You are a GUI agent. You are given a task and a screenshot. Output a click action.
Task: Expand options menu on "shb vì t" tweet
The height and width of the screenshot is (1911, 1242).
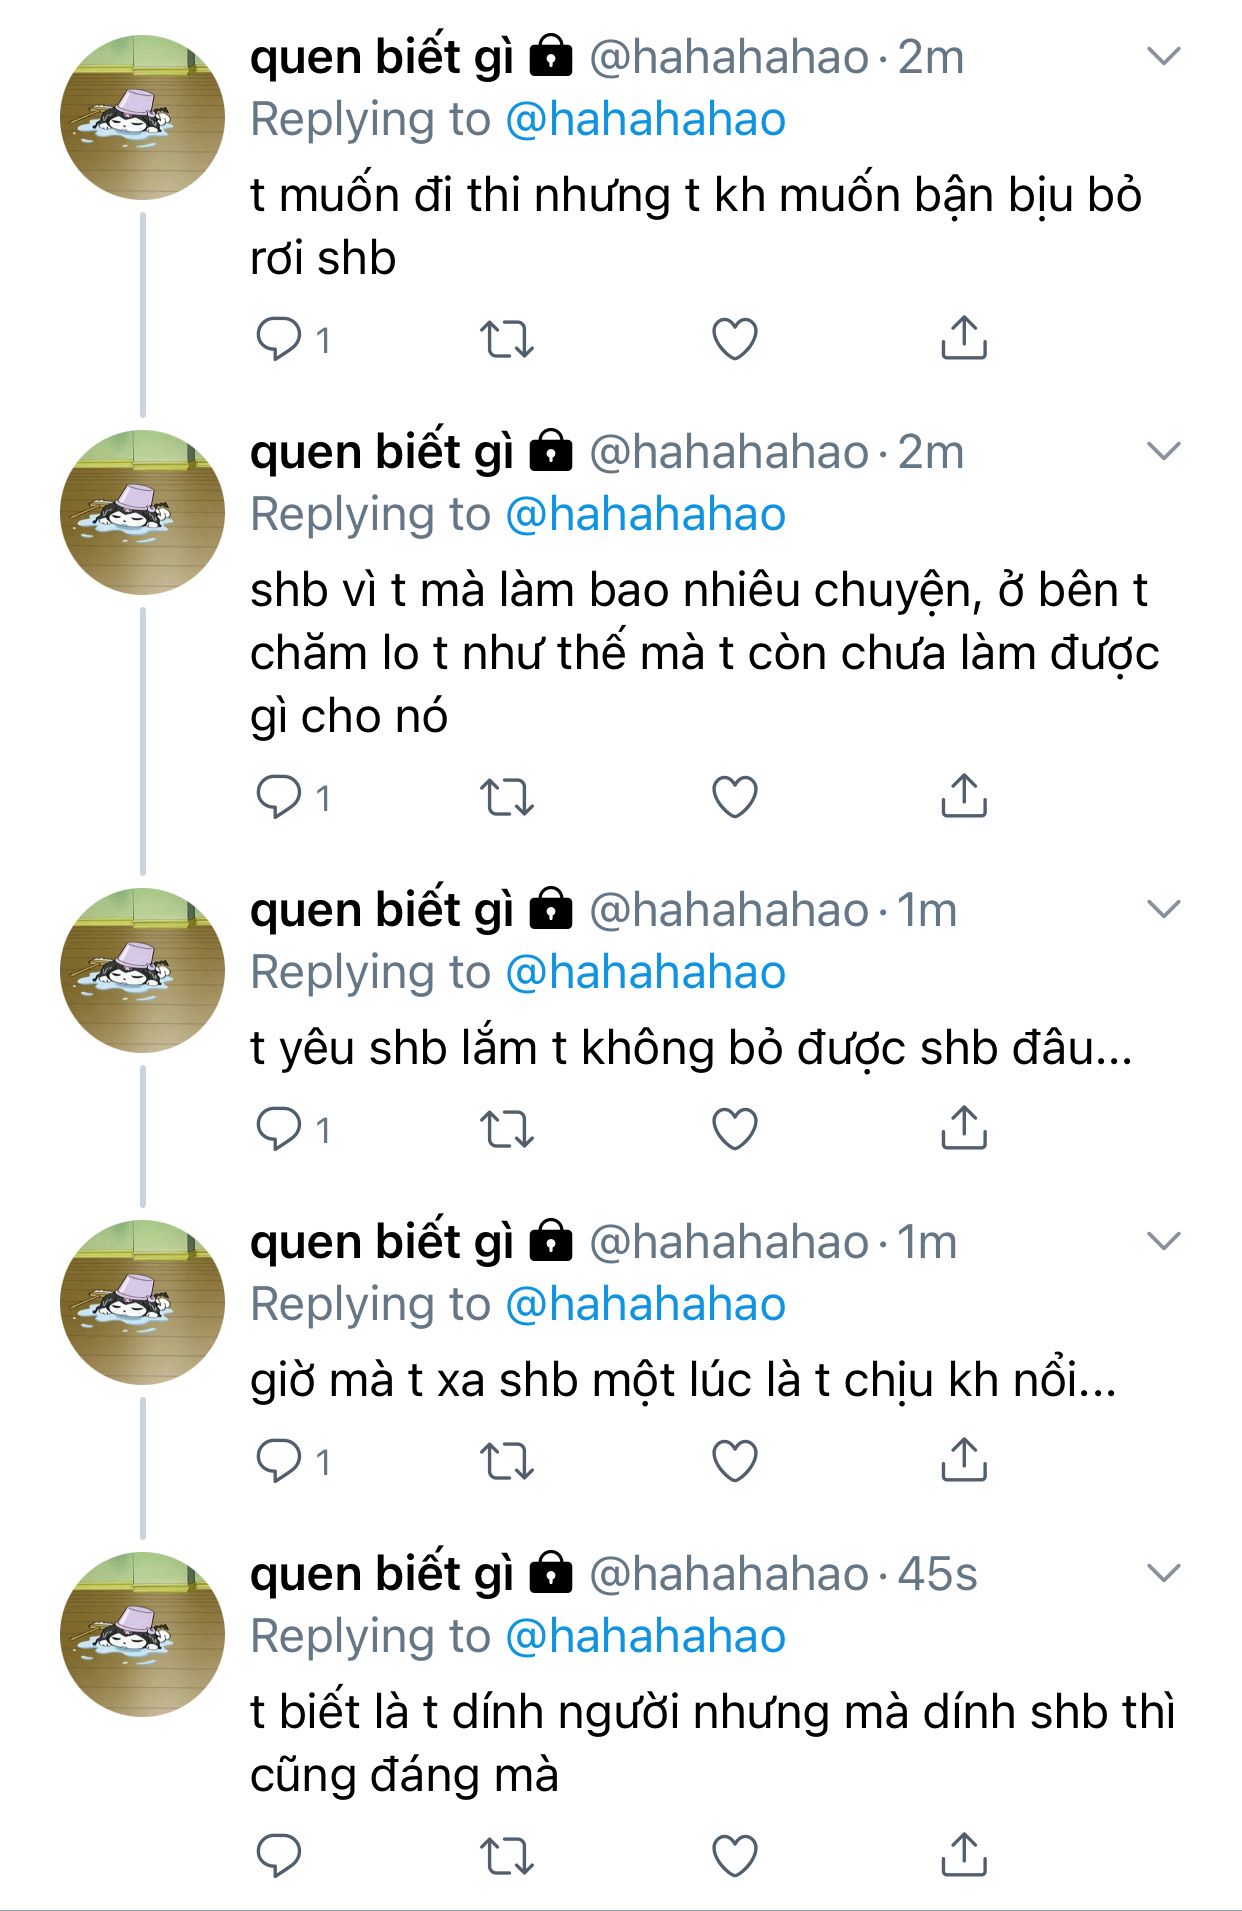(x=1164, y=451)
